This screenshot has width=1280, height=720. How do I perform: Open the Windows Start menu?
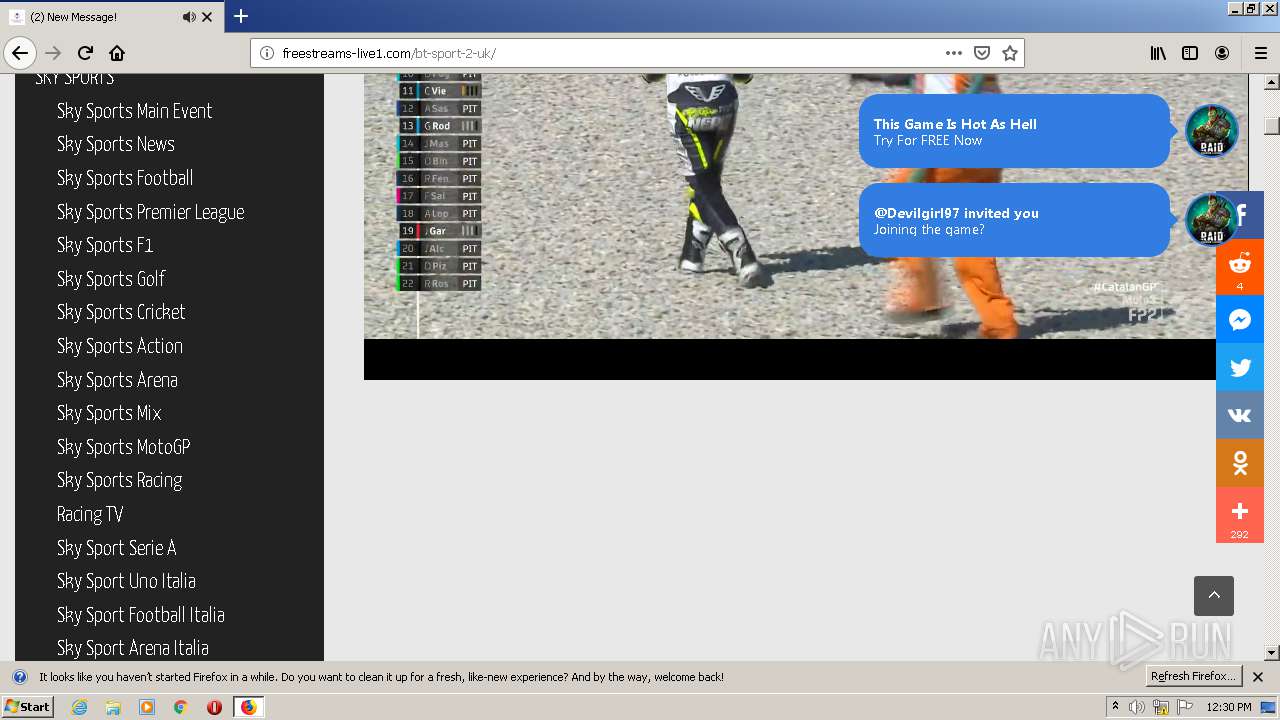27,706
